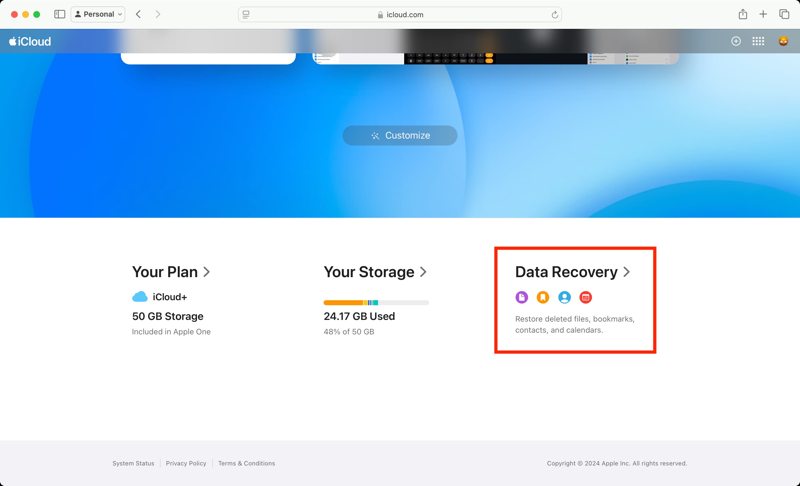The width and height of the screenshot is (800, 486).
Task: Toggle the Safari sidebar icon
Action: coord(60,14)
